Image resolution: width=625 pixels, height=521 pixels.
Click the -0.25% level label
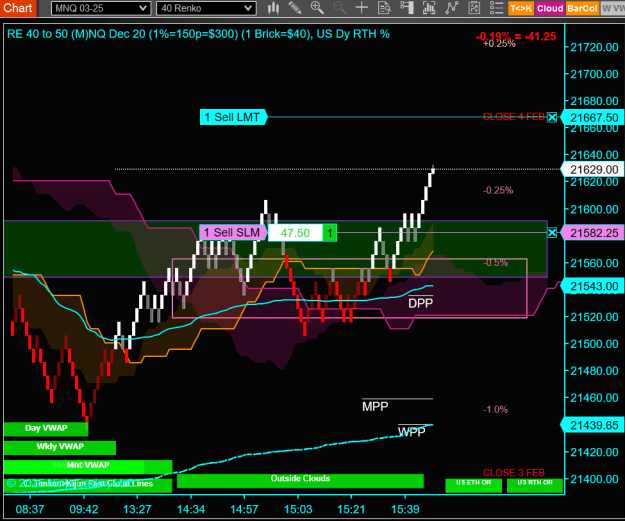click(498, 190)
